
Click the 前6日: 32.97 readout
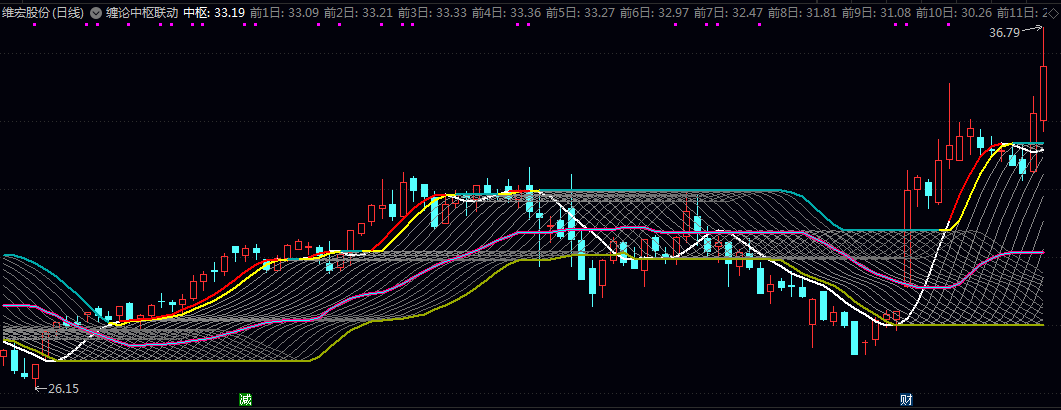pos(654,12)
